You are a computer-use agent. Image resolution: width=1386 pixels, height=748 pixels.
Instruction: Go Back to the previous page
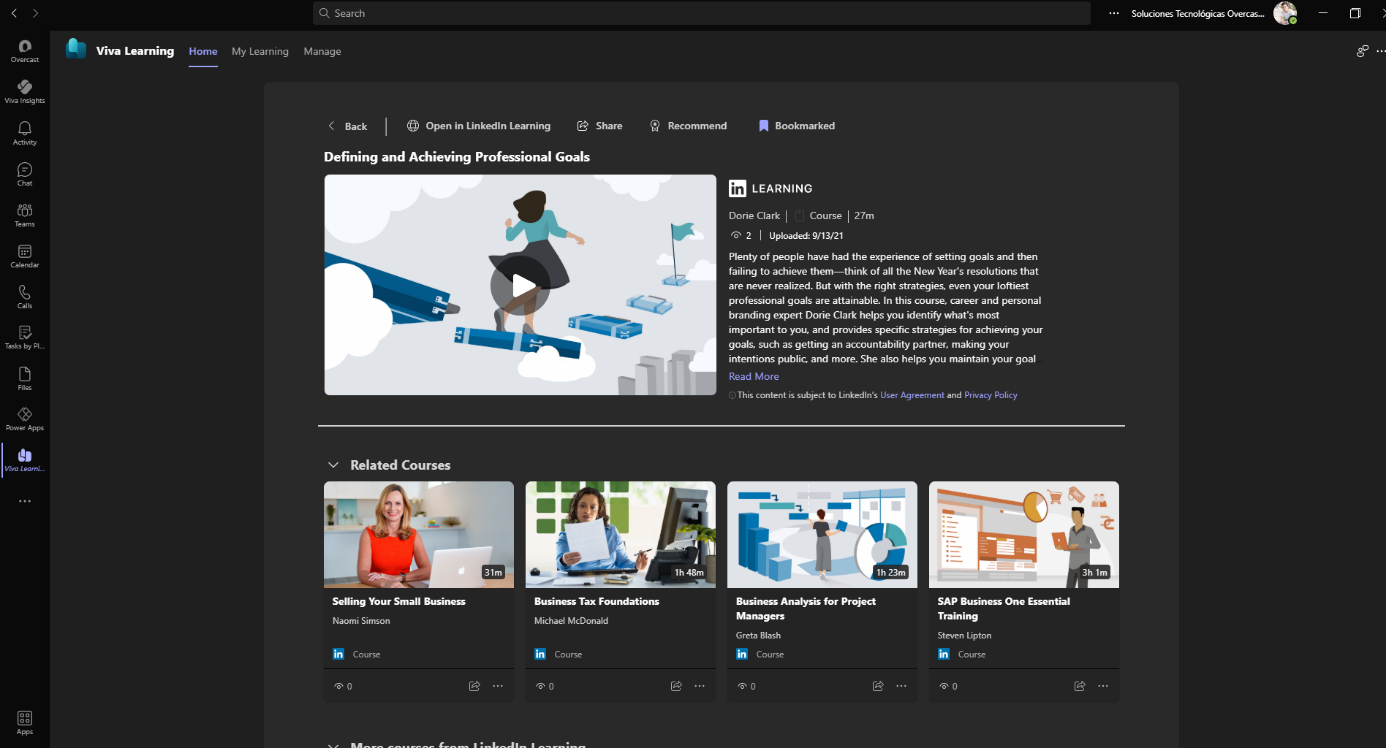(x=347, y=126)
